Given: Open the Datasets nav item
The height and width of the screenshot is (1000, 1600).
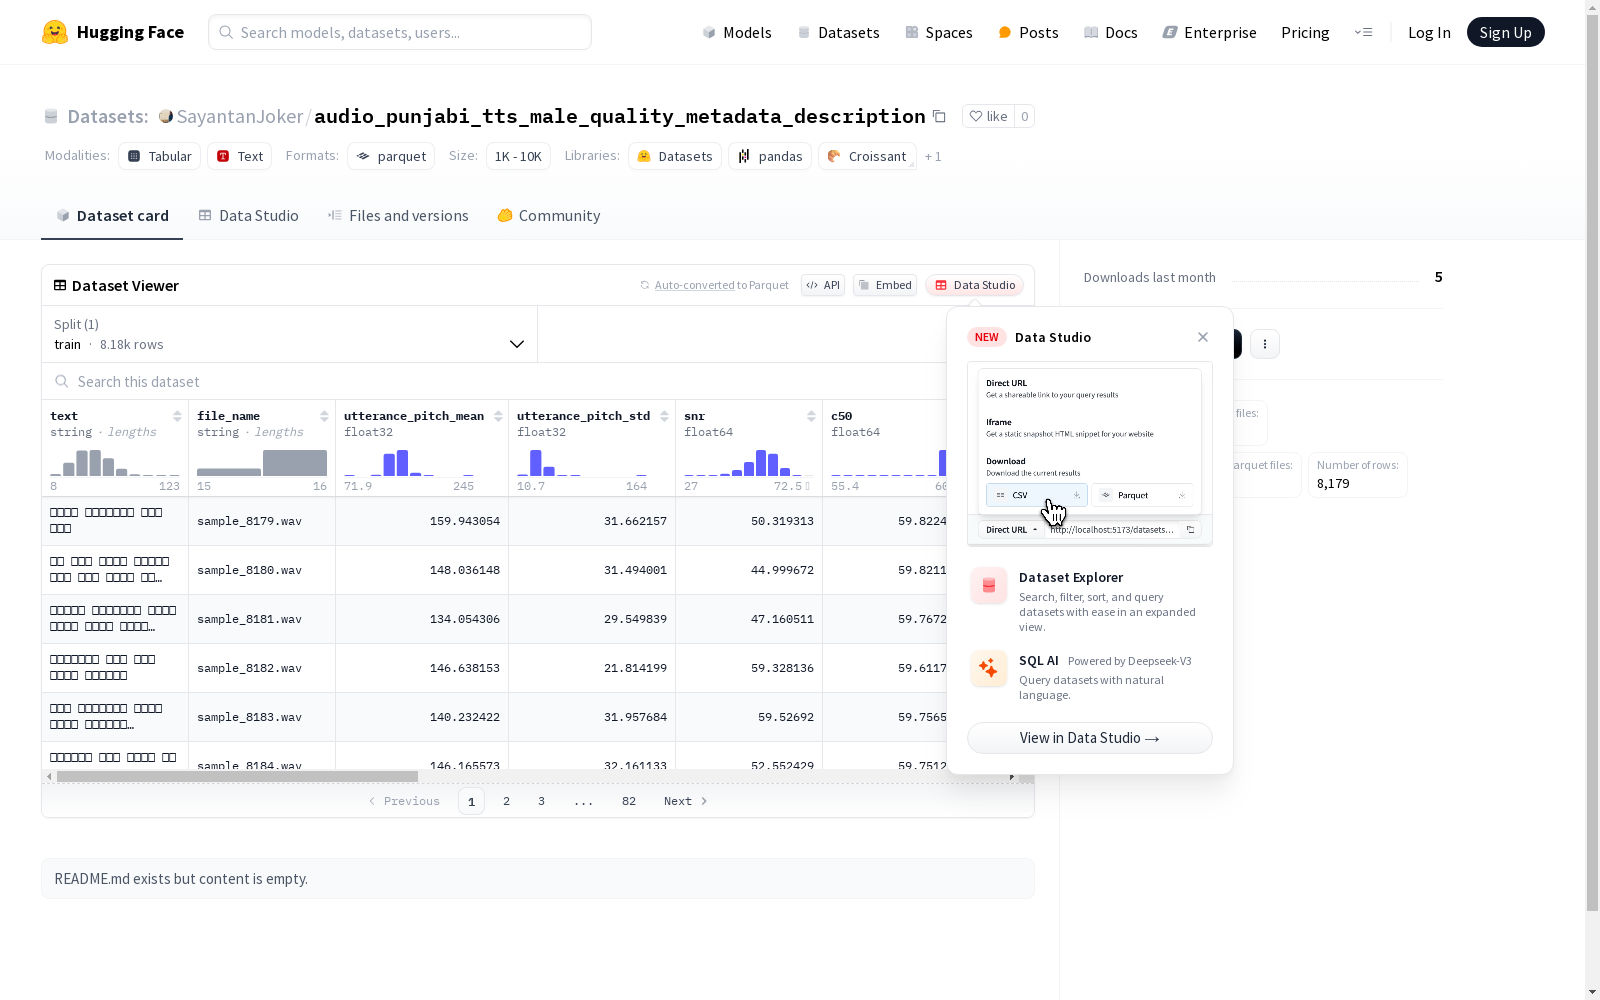Looking at the screenshot, I should (x=838, y=32).
